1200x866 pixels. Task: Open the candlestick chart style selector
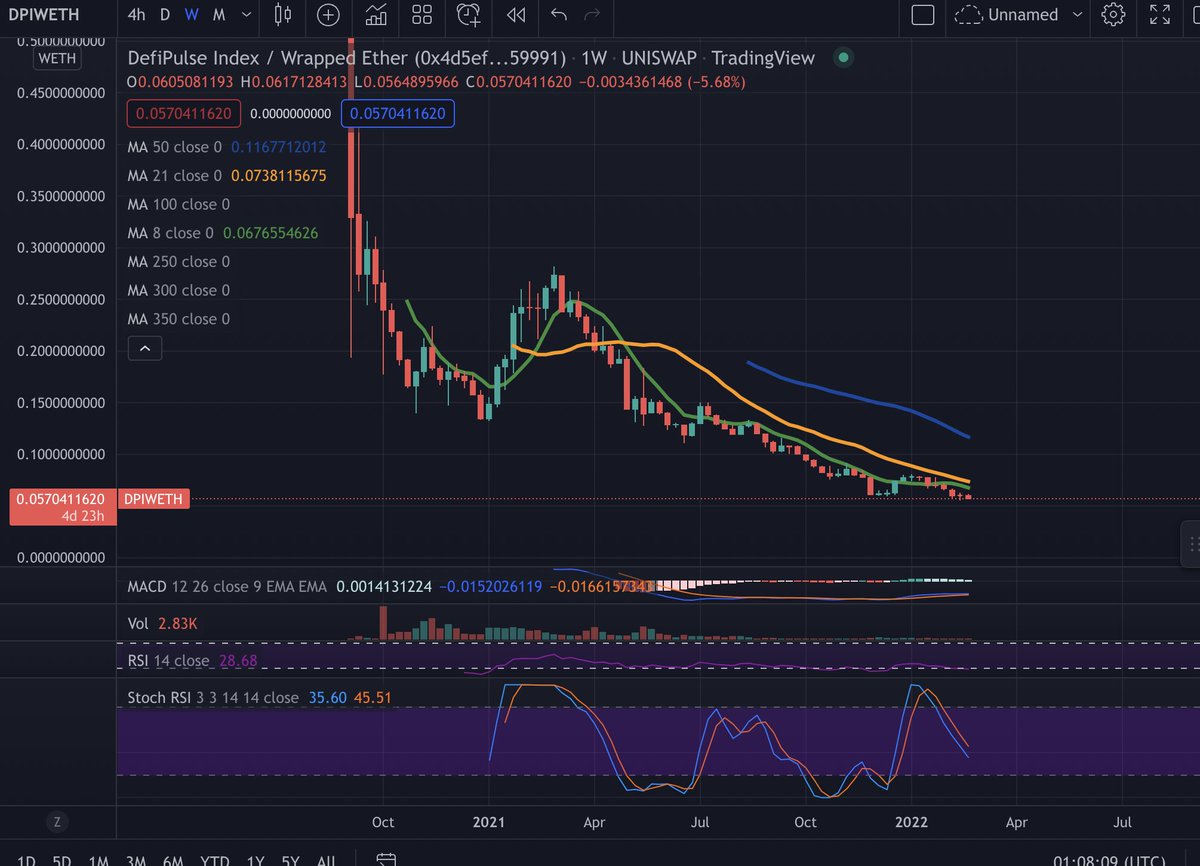pyautogui.click(x=283, y=15)
